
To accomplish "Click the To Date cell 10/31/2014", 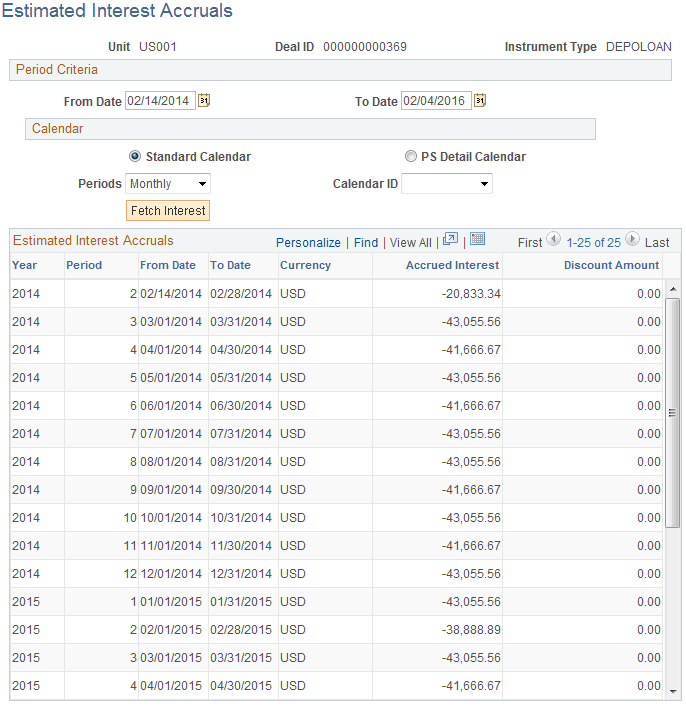I will tap(241, 517).
